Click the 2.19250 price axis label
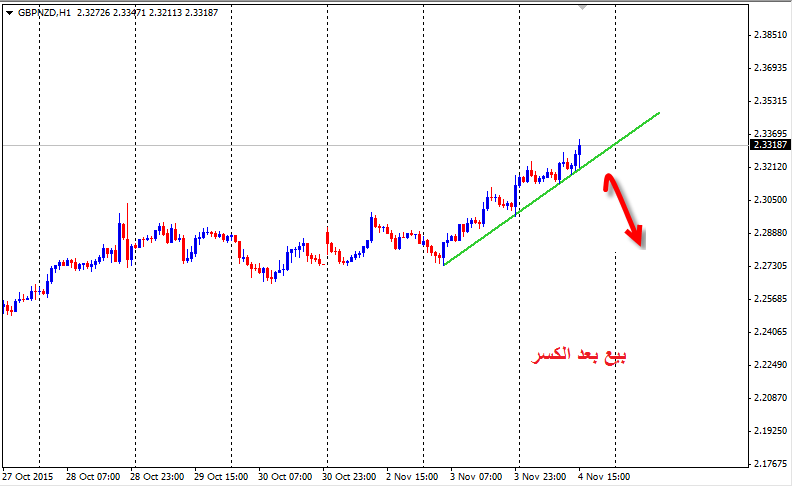 770,430
